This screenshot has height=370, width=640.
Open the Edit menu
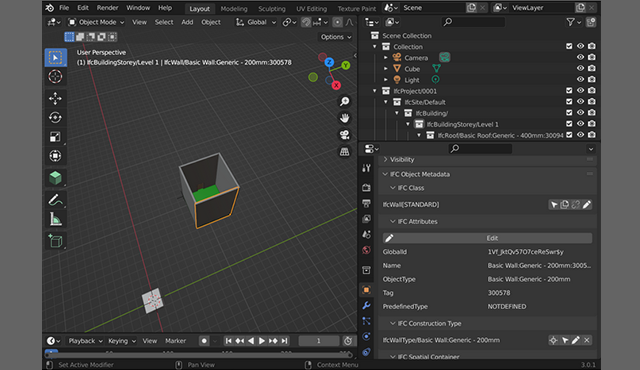[x=83, y=8]
